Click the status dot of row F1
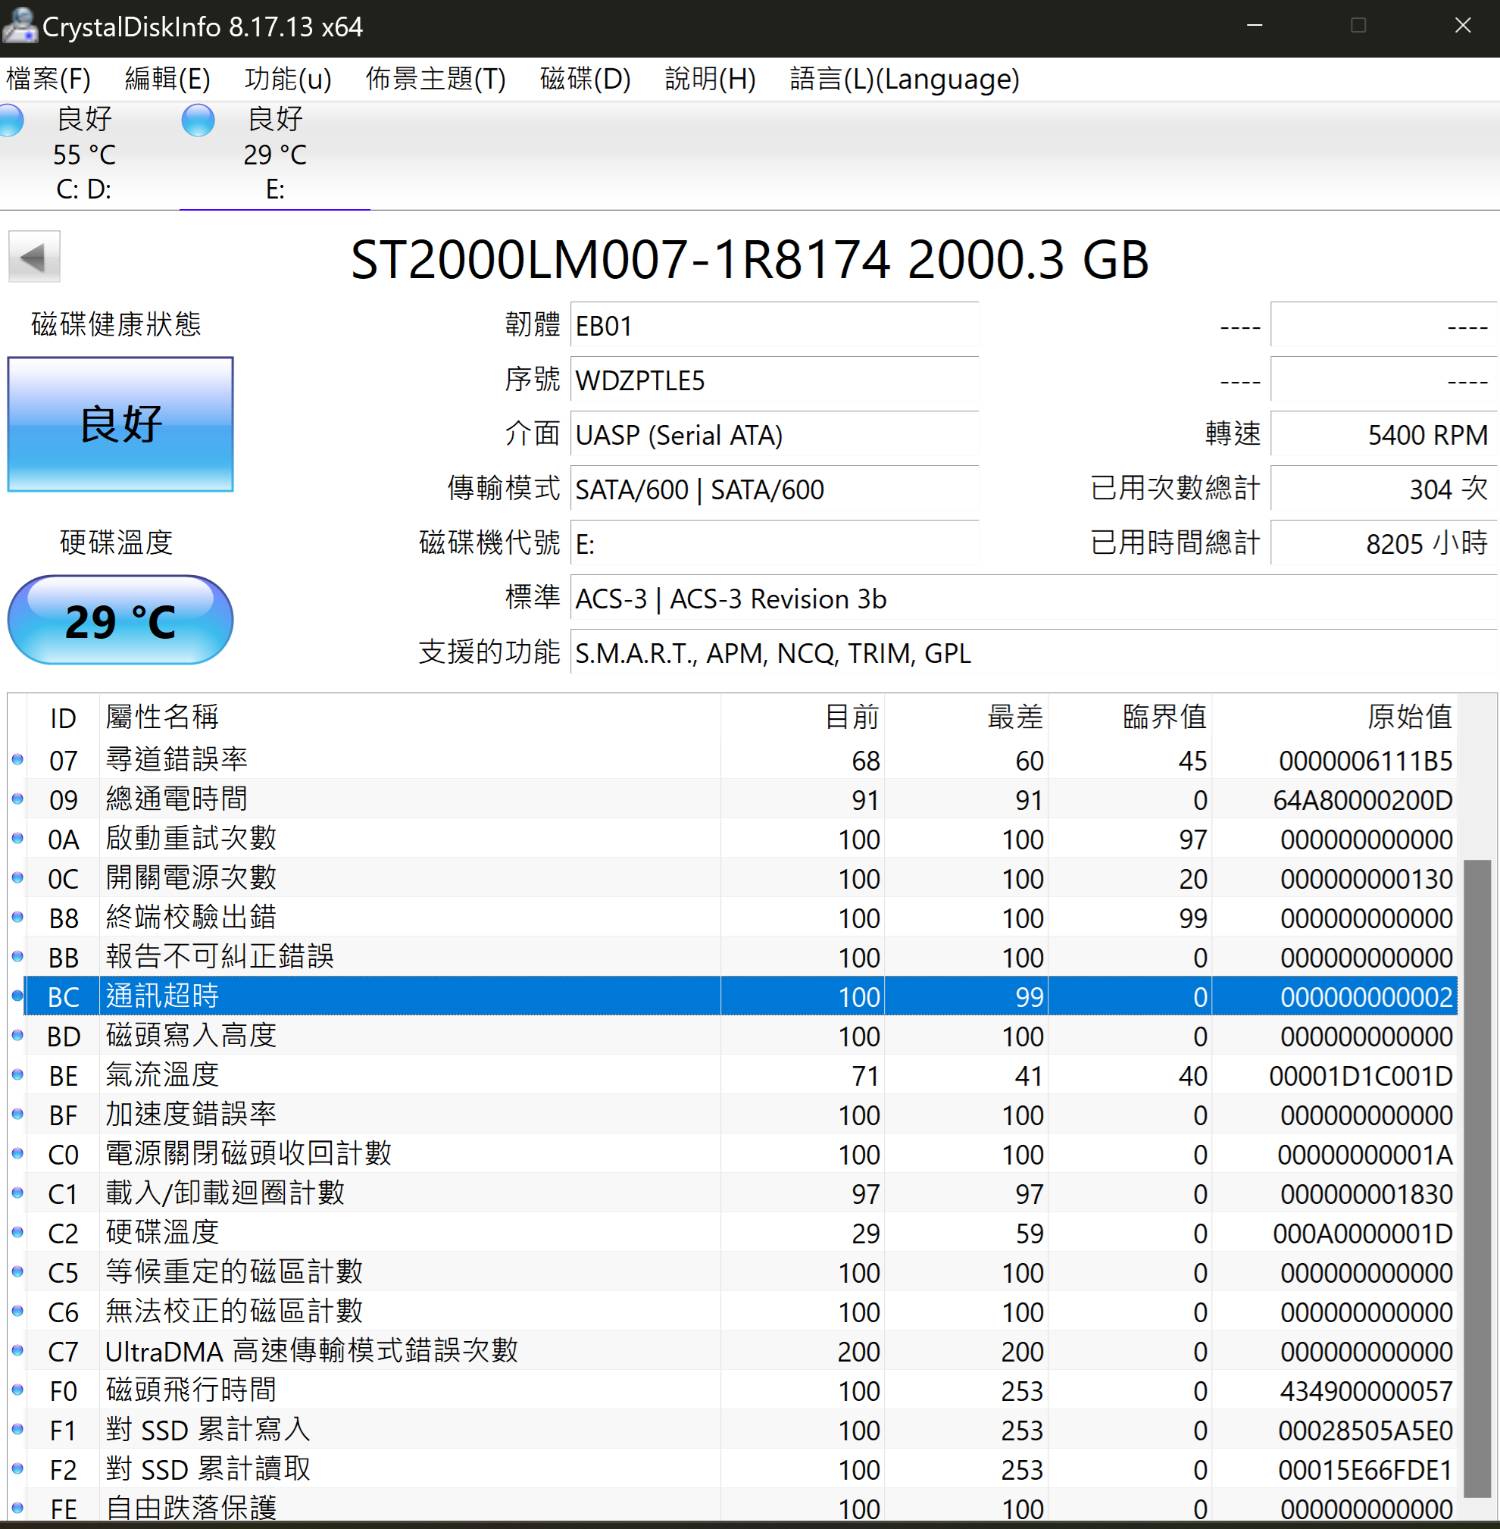The width and height of the screenshot is (1500, 1529). click(x=17, y=1430)
